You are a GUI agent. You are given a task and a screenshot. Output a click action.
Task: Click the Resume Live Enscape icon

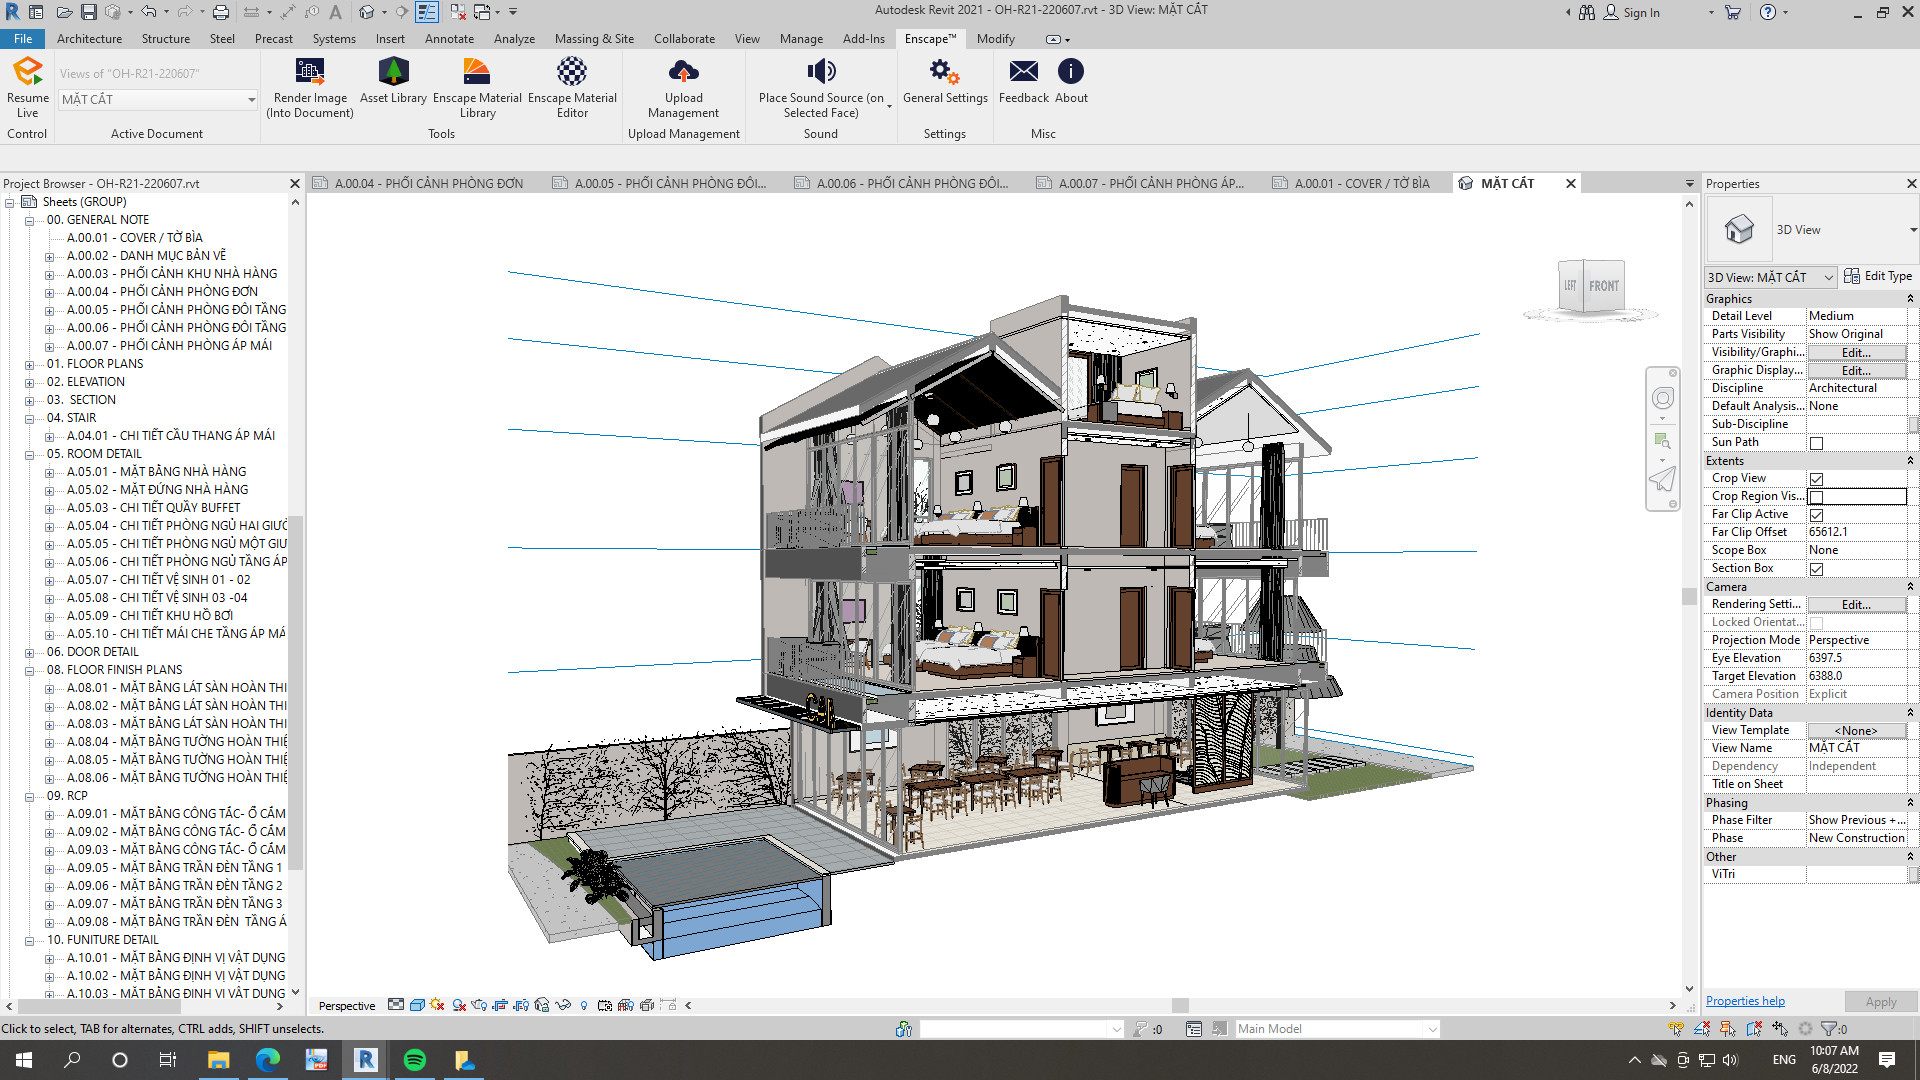pyautogui.click(x=27, y=72)
